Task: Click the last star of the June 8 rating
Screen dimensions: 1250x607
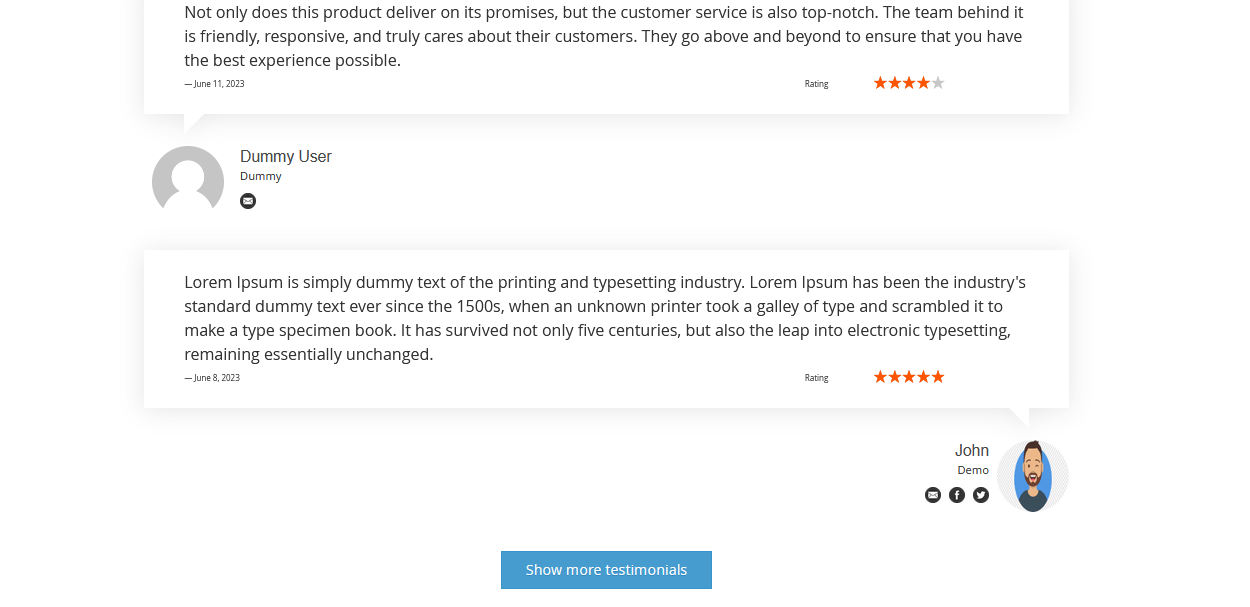Action: (938, 377)
